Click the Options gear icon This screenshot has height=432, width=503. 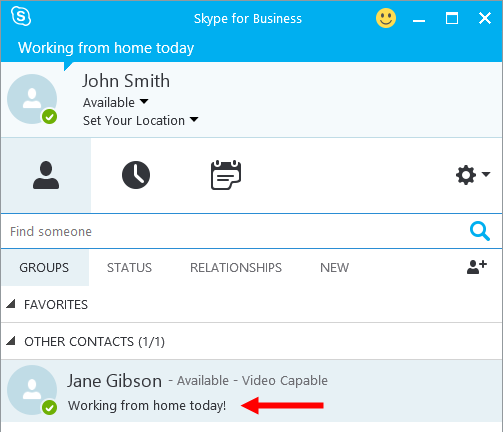466,175
